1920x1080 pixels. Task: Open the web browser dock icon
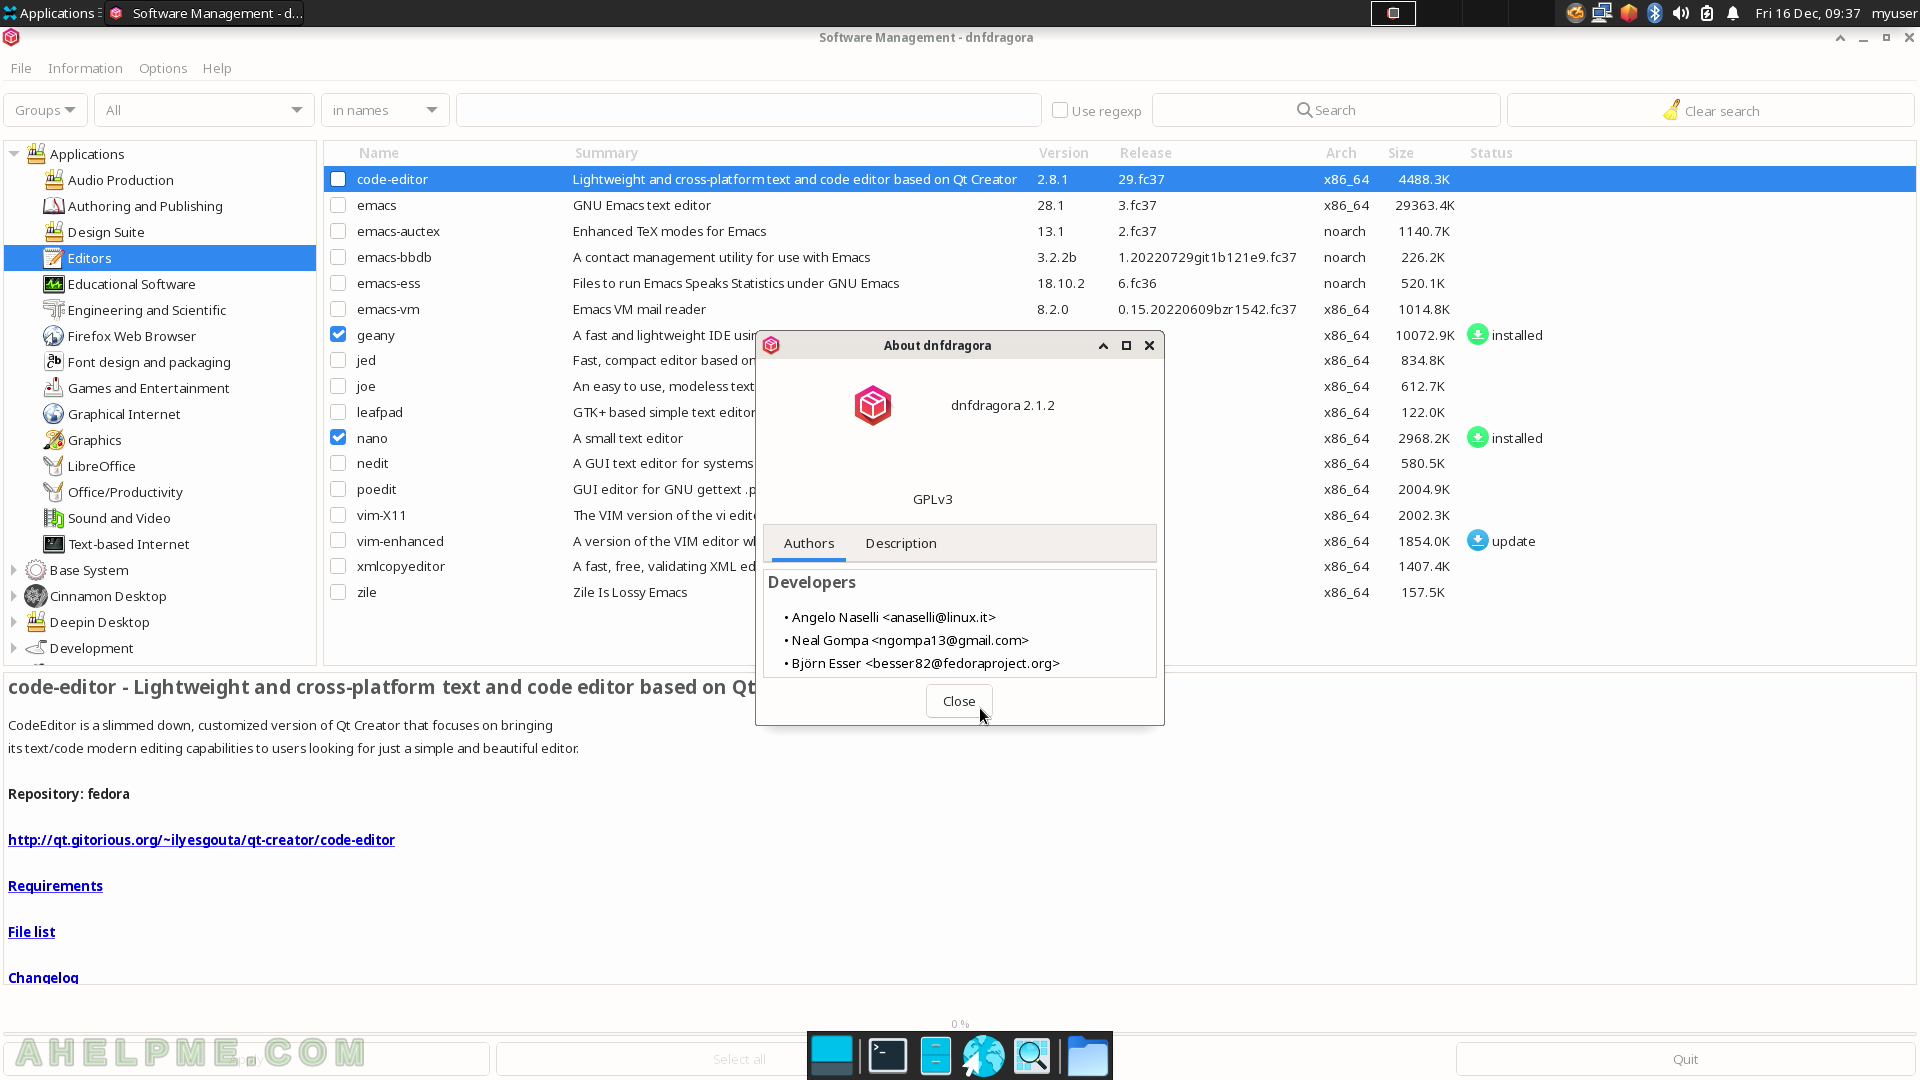tap(983, 1056)
